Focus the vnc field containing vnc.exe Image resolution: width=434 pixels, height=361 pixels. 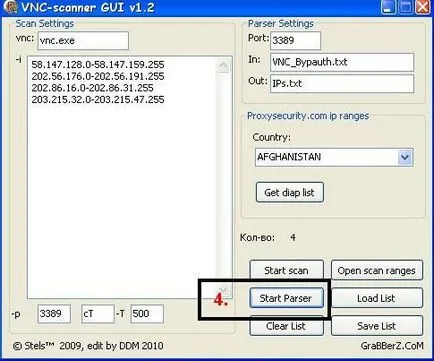click(x=83, y=41)
